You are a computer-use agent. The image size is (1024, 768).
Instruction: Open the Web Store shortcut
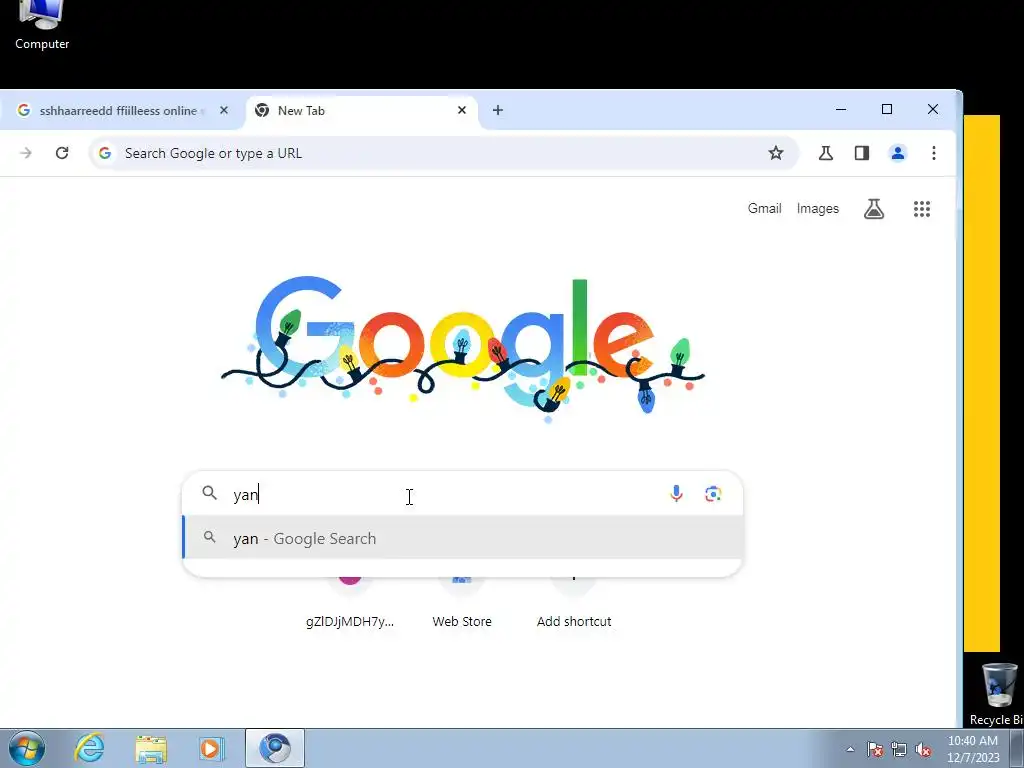[462, 601]
